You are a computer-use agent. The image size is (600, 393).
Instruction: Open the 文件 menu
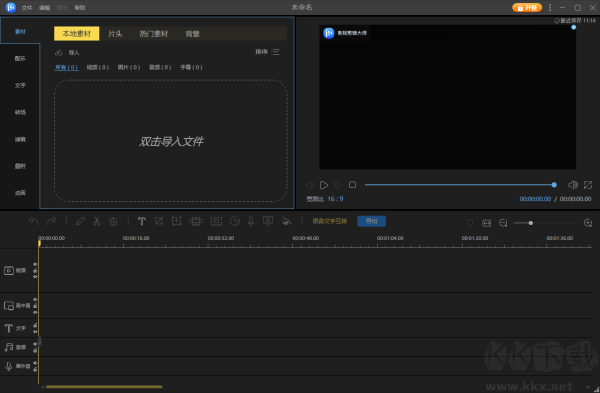point(27,8)
